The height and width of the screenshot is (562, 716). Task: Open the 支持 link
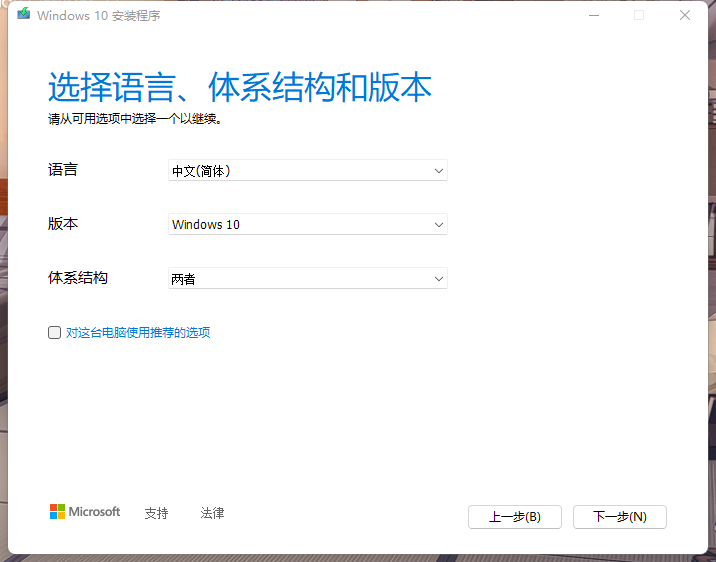156,513
